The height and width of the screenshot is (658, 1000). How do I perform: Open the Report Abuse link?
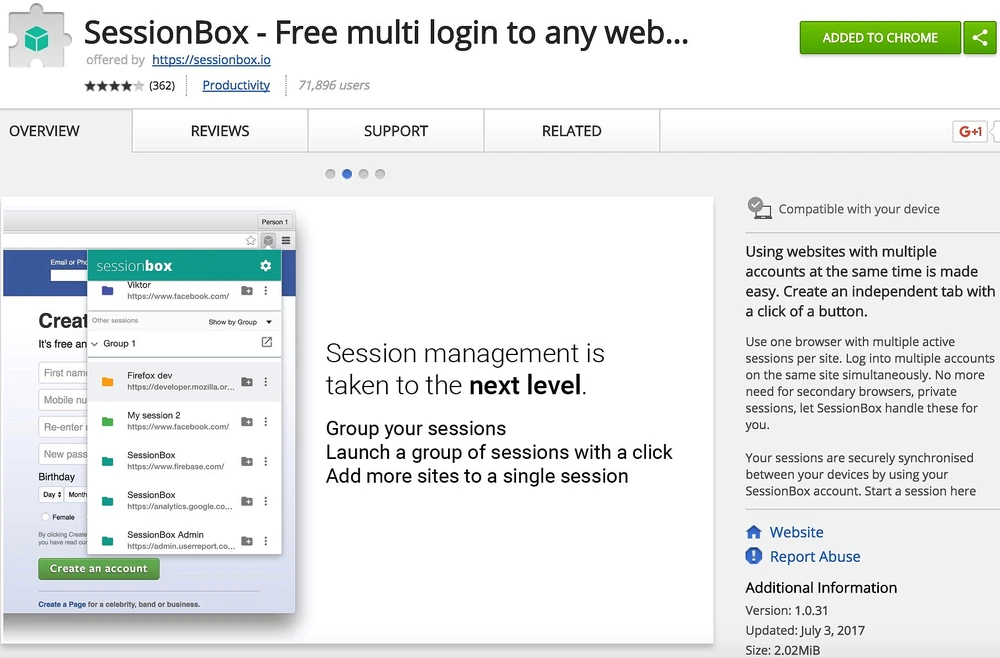(814, 557)
